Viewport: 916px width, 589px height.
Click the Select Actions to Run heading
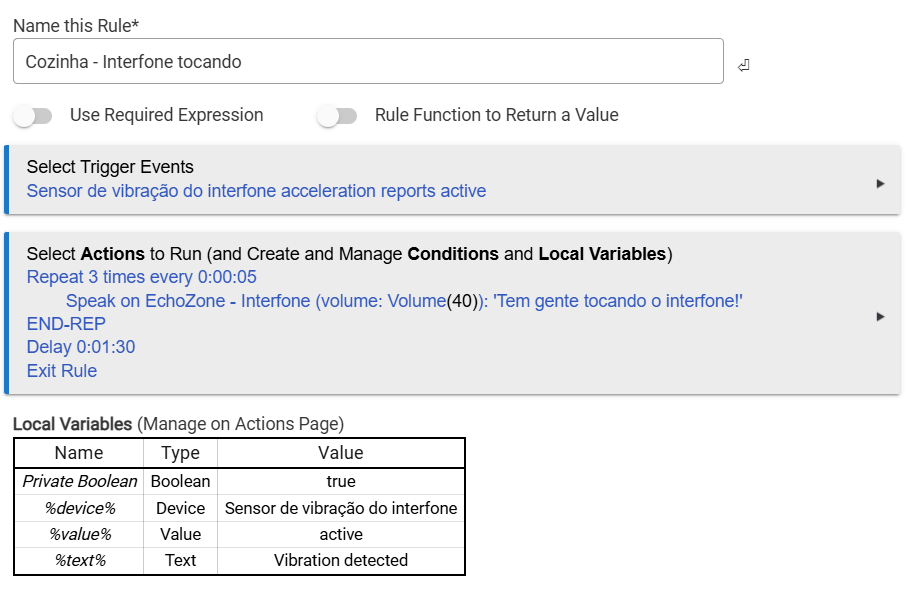coord(349,254)
